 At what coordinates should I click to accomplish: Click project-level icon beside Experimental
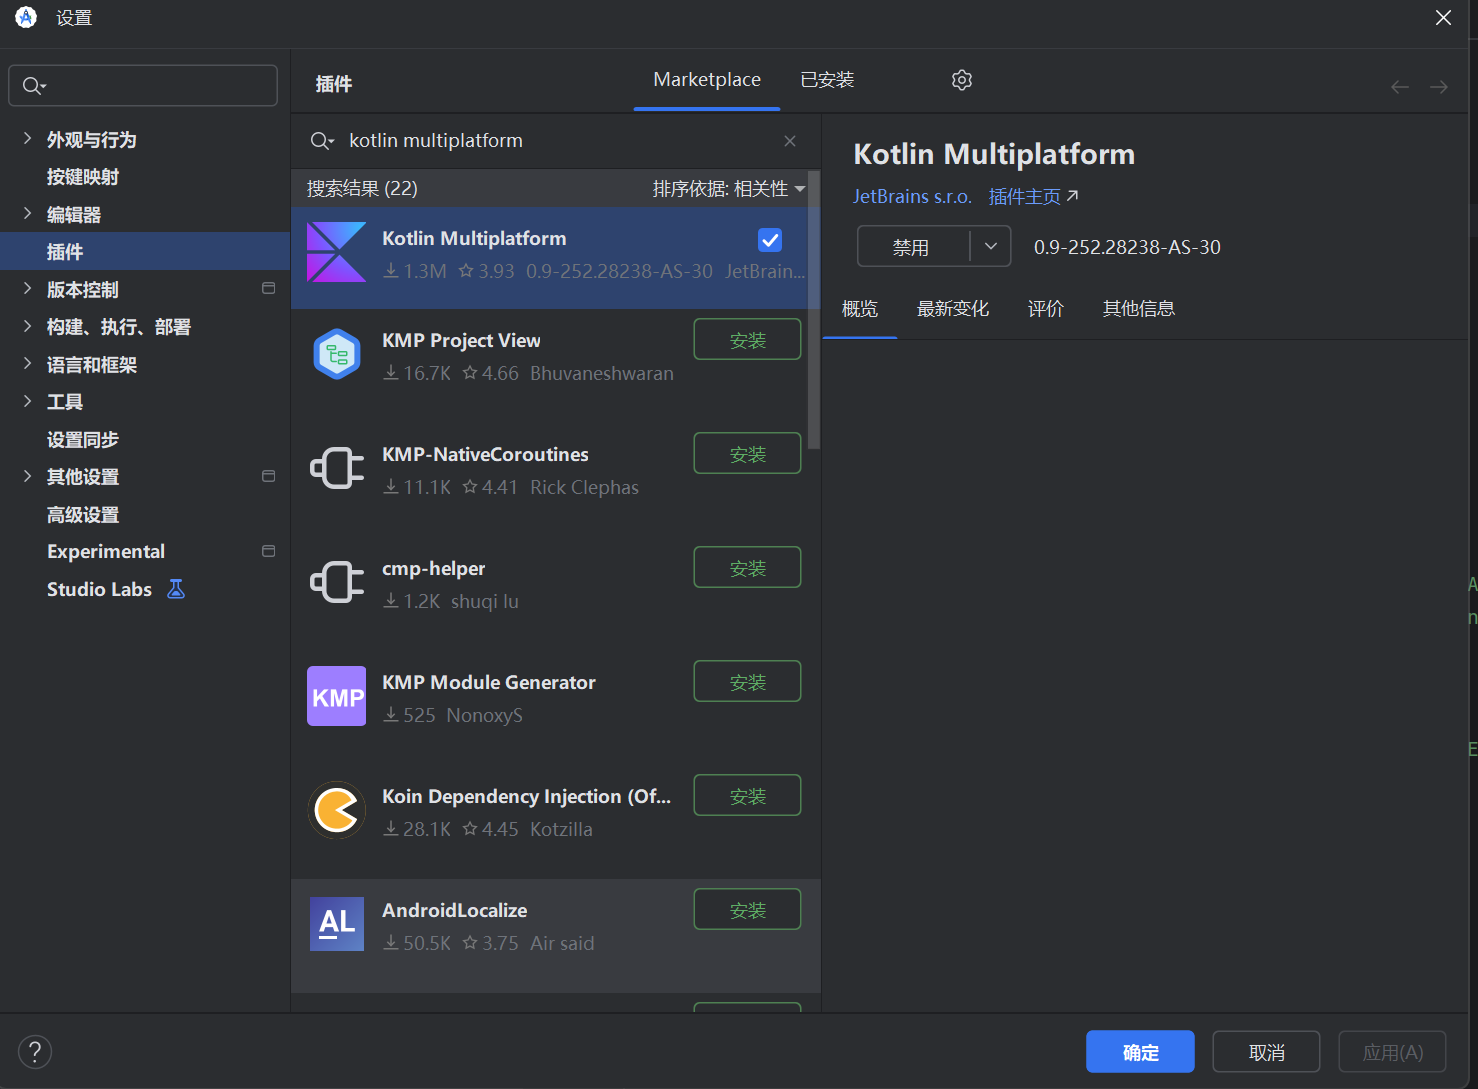(268, 552)
